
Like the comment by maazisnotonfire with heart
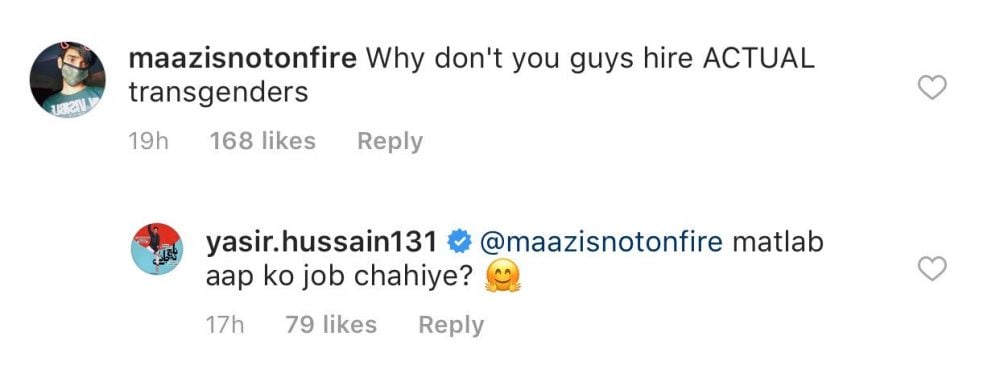[x=932, y=87]
